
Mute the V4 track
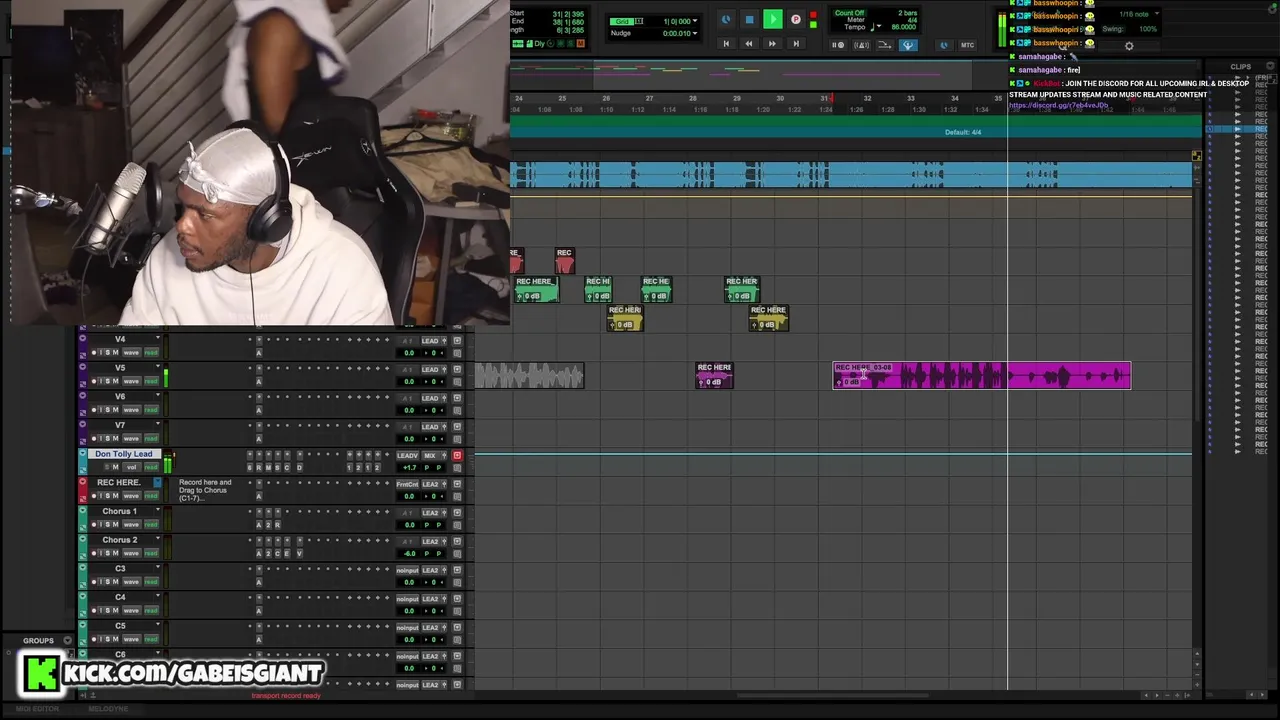coord(115,353)
